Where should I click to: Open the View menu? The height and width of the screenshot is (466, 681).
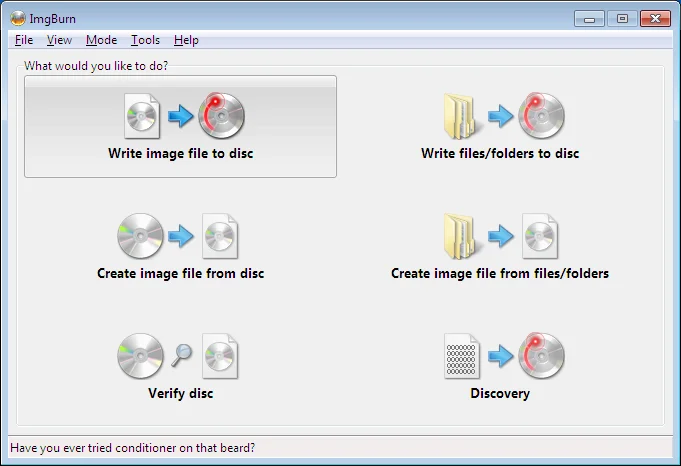point(59,40)
